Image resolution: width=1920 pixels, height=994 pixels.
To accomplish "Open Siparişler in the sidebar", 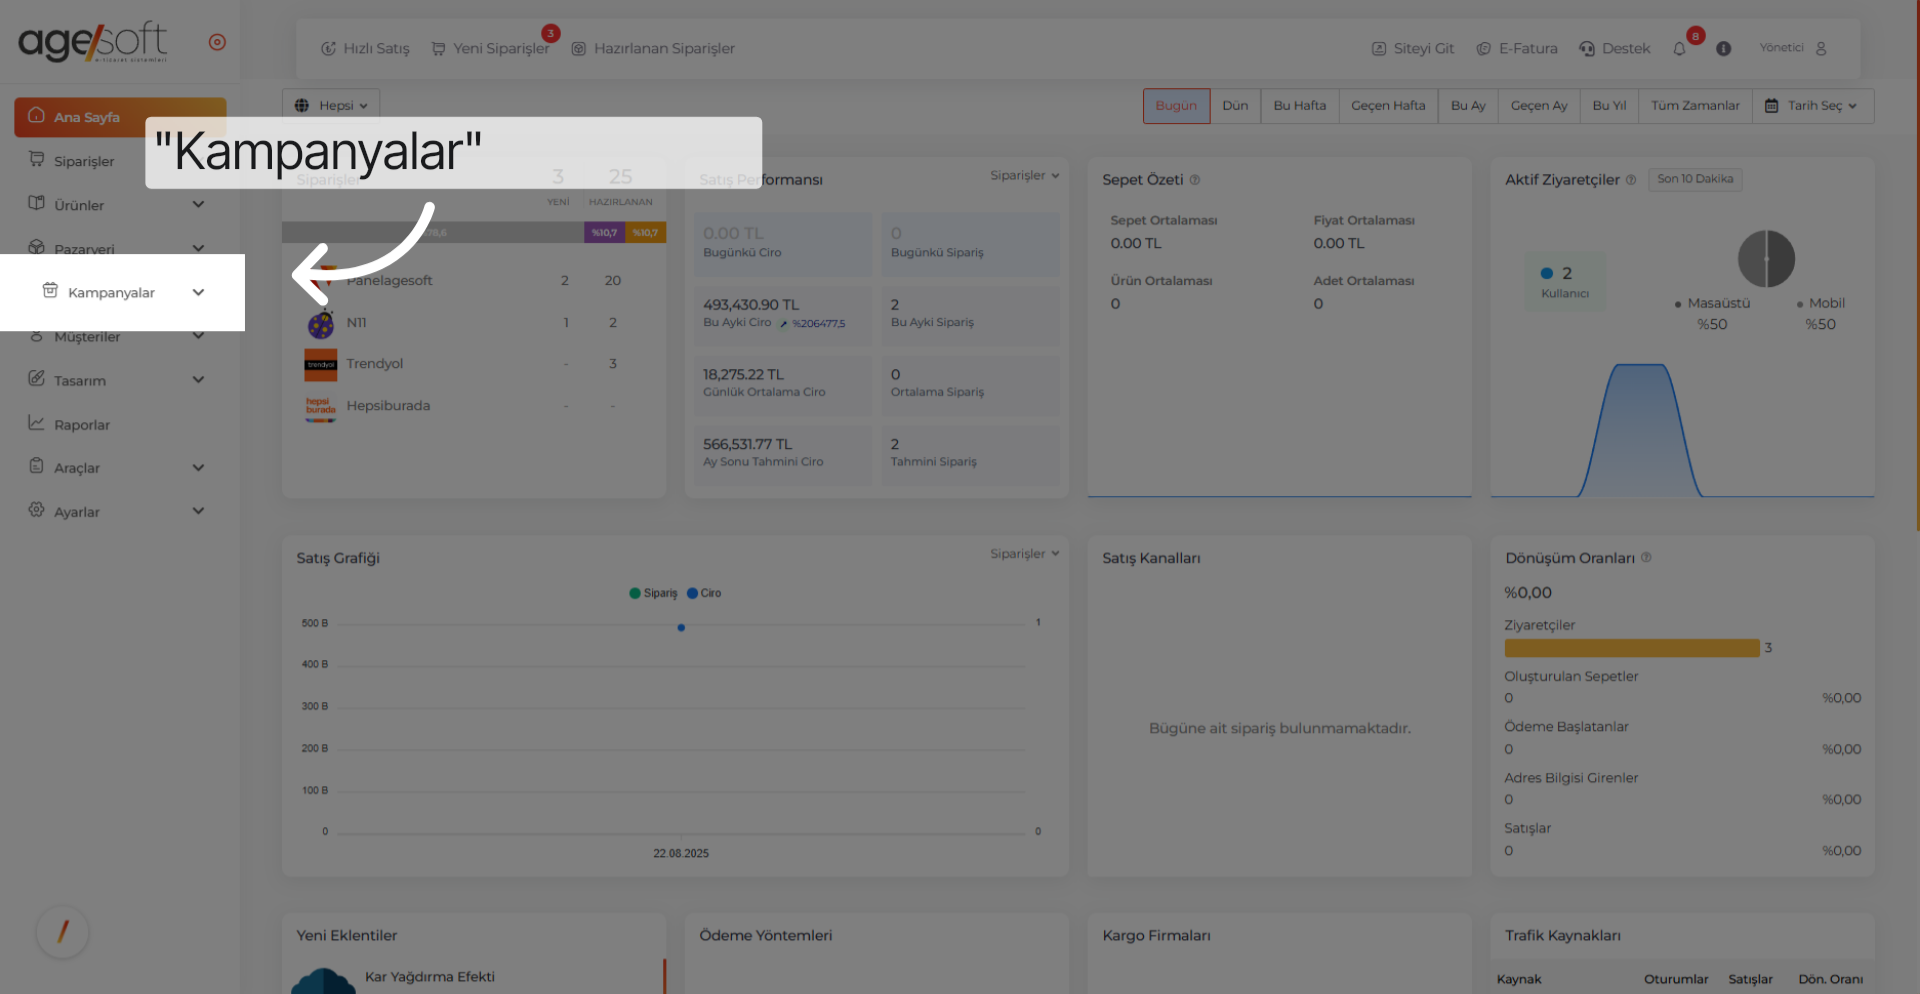I will (84, 161).
